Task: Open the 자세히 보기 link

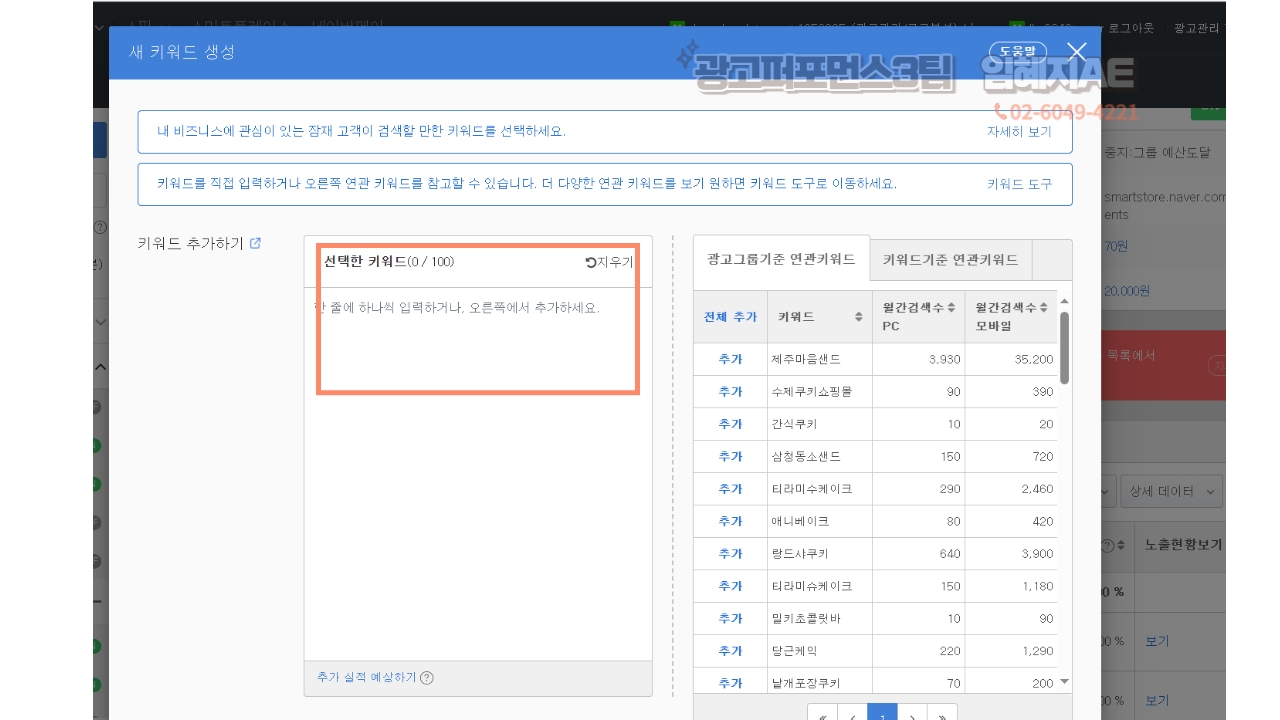Action: [x=1019, y=131]
